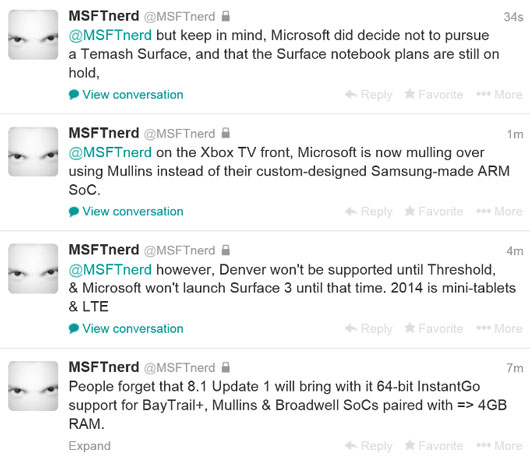This screenshot has width=530, height=462.
Task: Reply to the Temash Surface tweet
Action: coord(369,95)
